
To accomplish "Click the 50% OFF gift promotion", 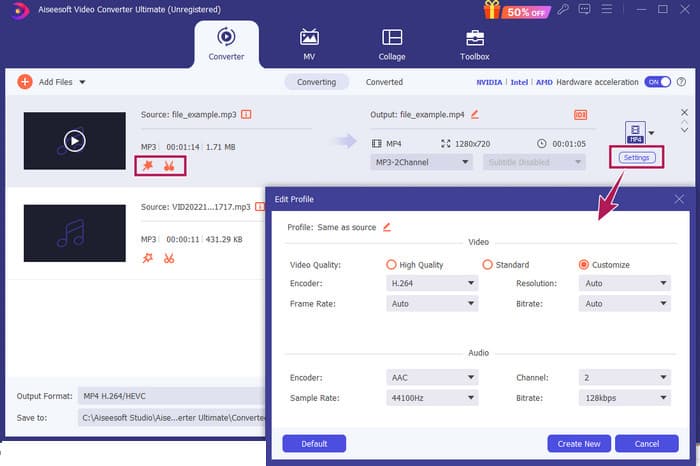I will [517, 11].
